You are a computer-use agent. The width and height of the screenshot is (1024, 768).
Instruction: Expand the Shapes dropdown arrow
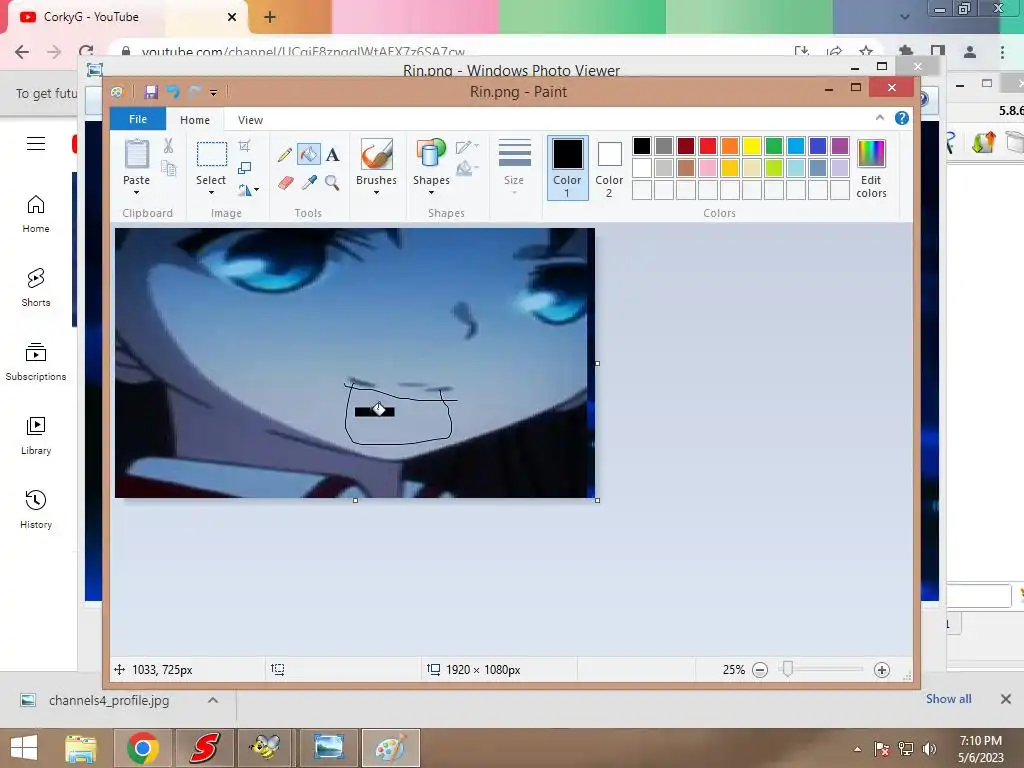pos(431,193)
